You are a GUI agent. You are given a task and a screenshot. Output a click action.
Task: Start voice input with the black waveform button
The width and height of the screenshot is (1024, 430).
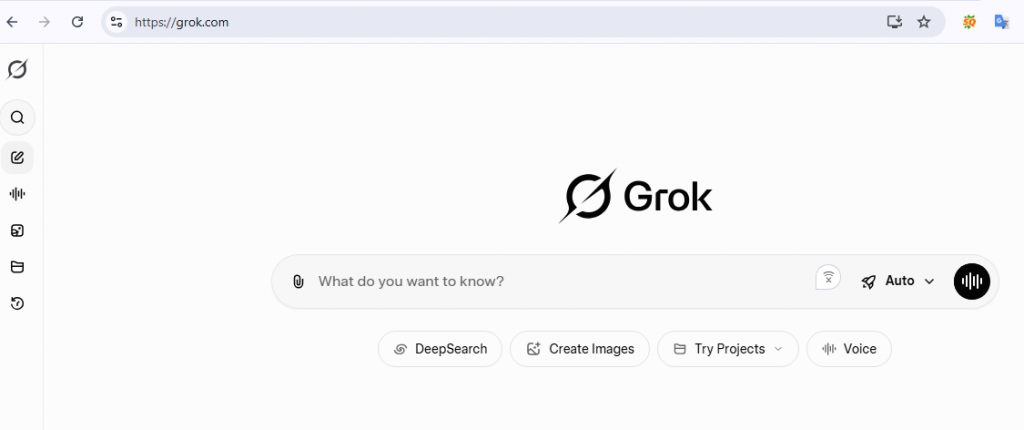pos(971,281)
